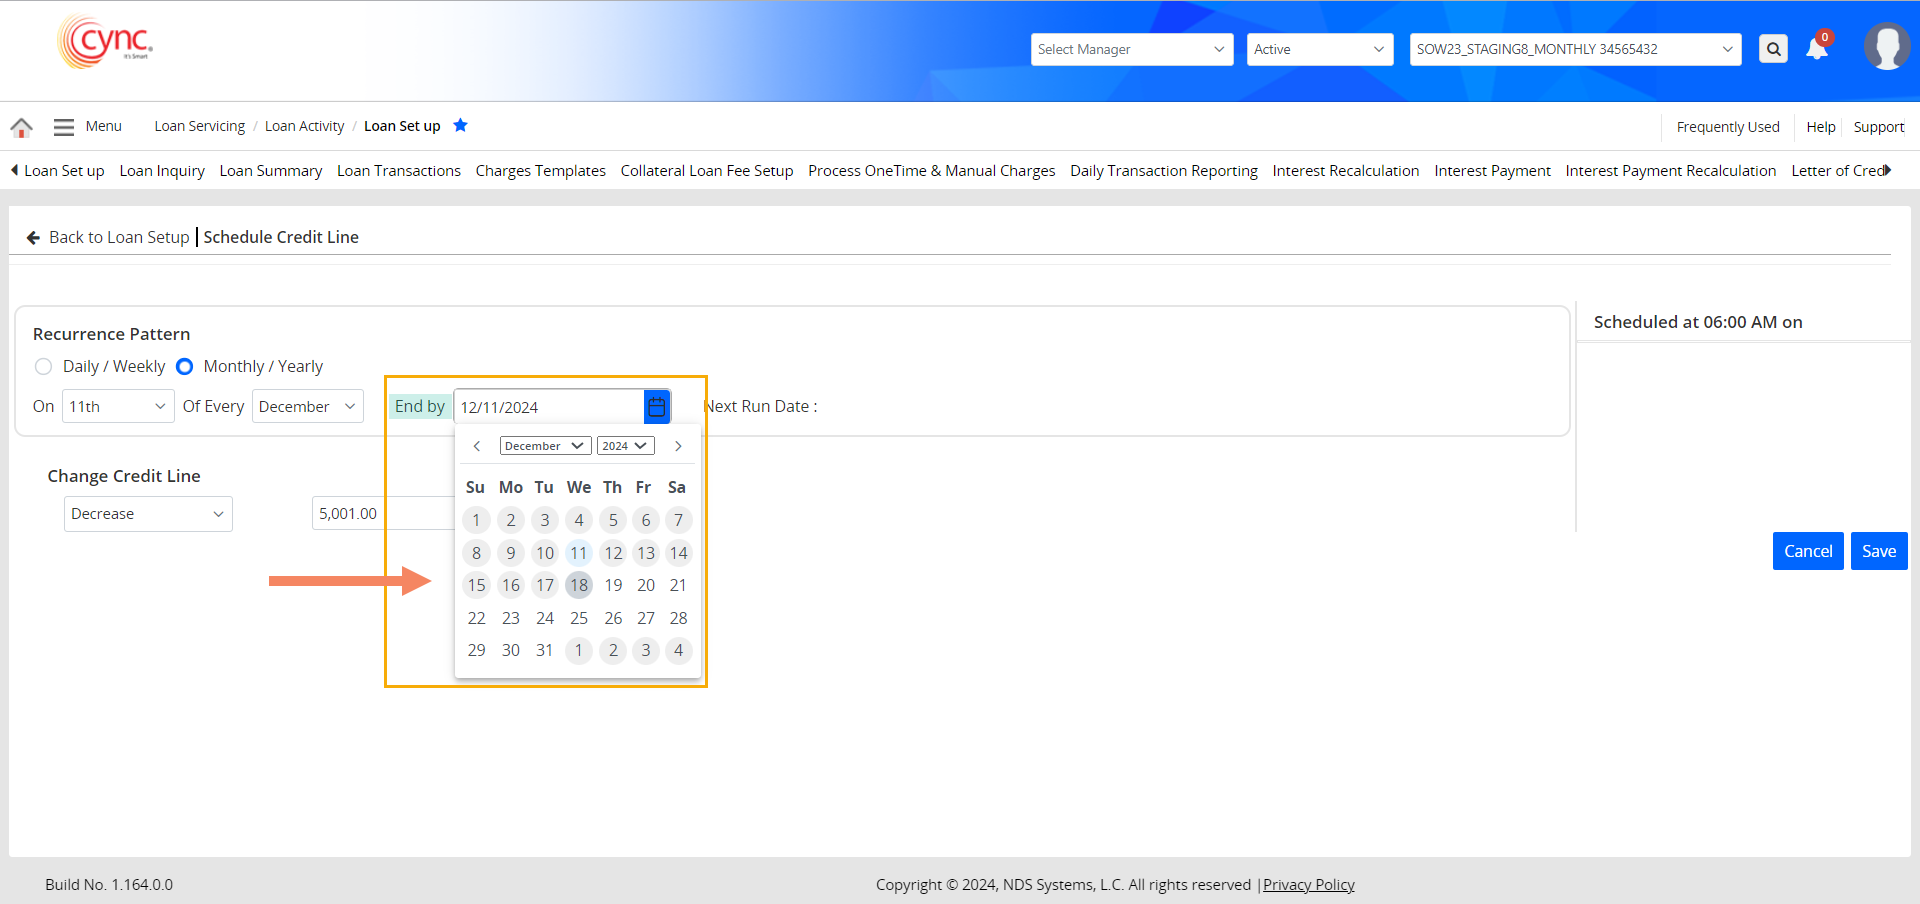The height and width of the screenshot is (904, 1920).
Task: Expand the Decrease credit line dropdown
Action: (x=148, y=514)
